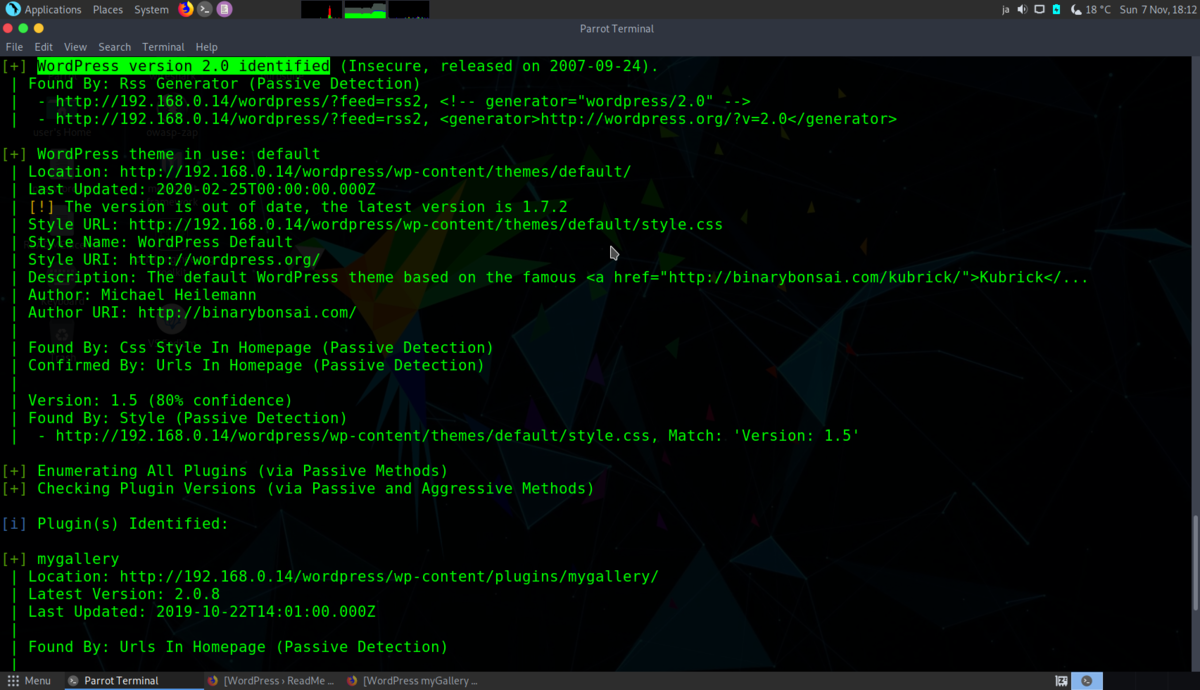Screen dimensions: 1200x690
Task: Click the network usage monitor graph
Action: tap(409, 10)
